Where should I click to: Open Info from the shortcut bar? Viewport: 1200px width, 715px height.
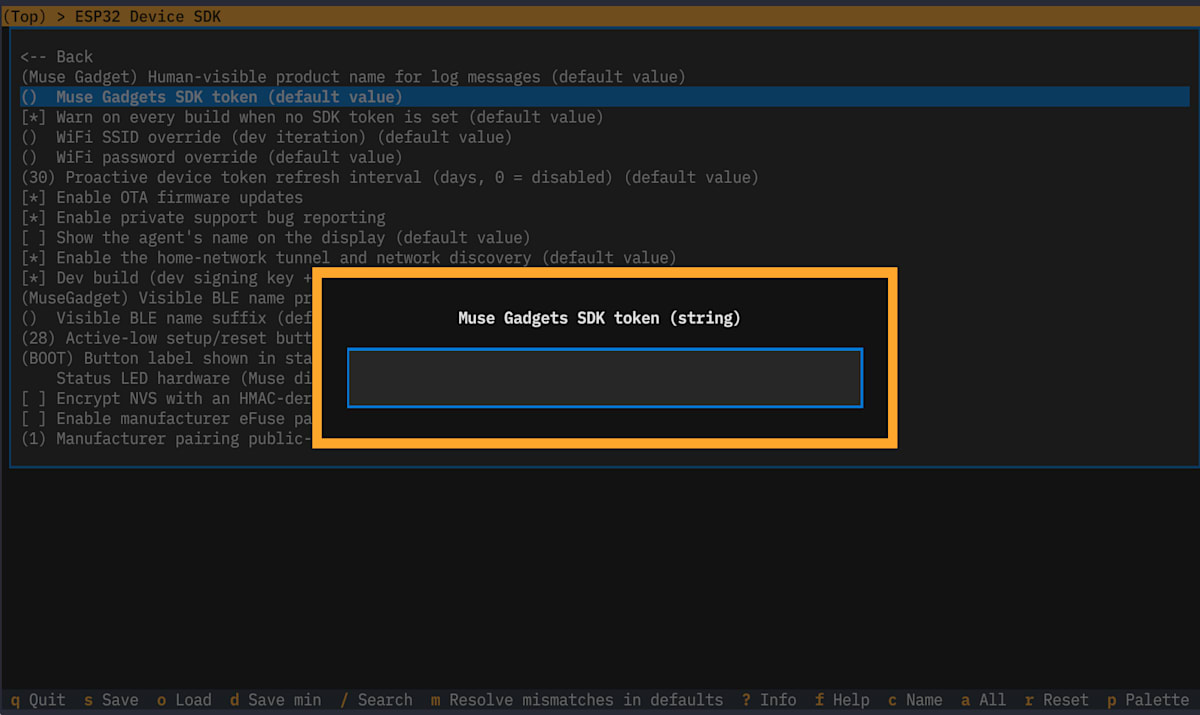(x=769, y=700)
